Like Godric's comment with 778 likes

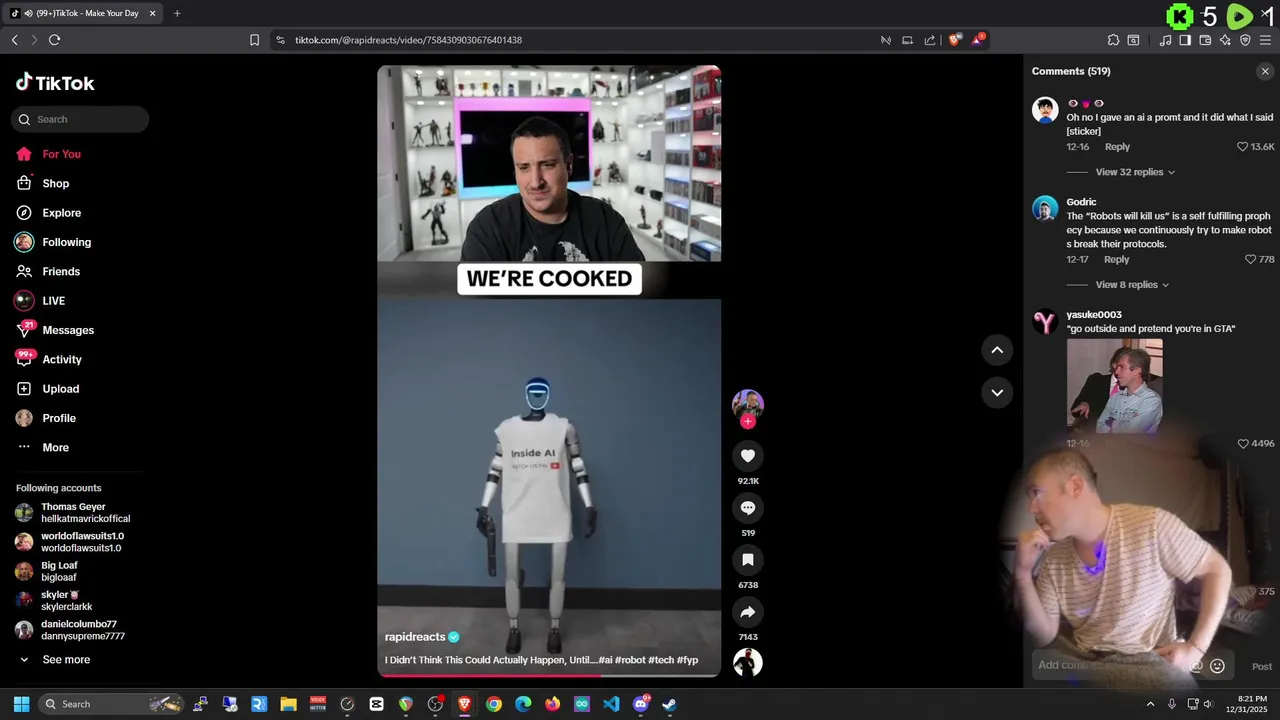[x=1250, y=260]
